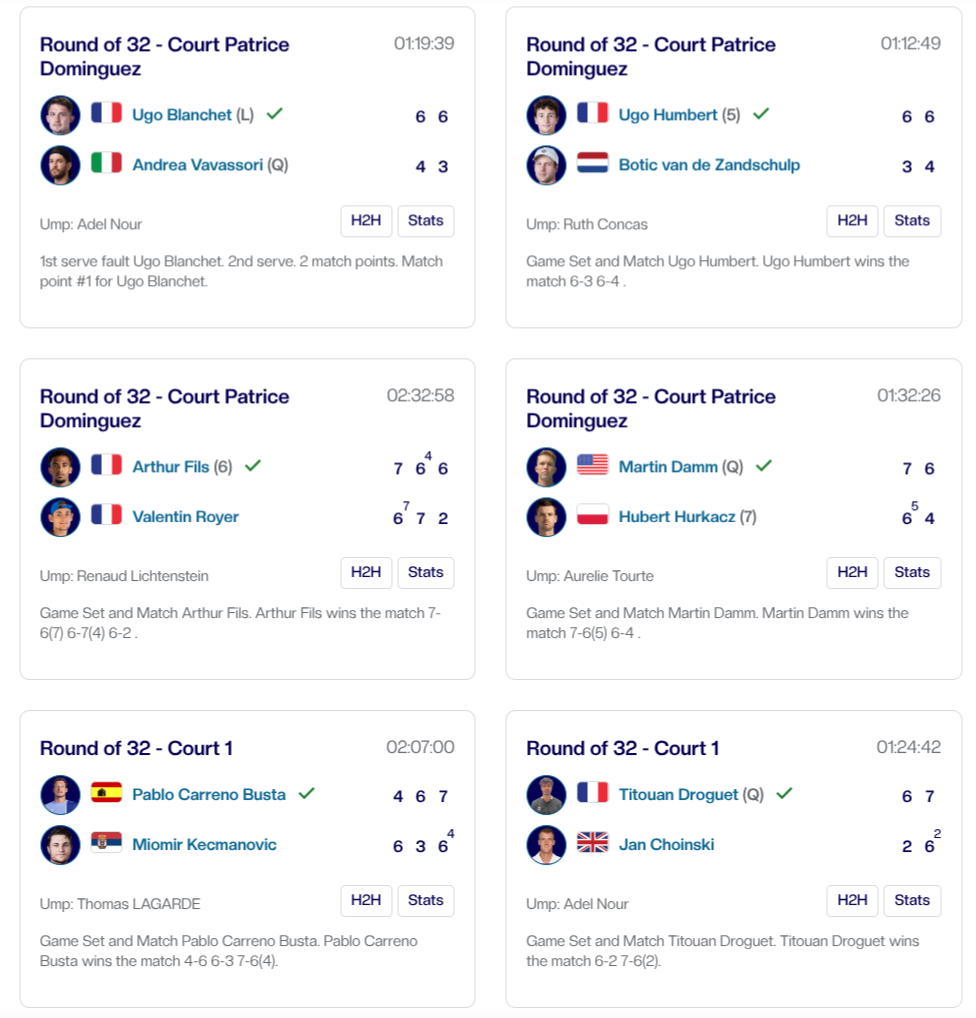
Task: Click Pablo Carreno Busta's profile photo
Action: pos(60,795)
